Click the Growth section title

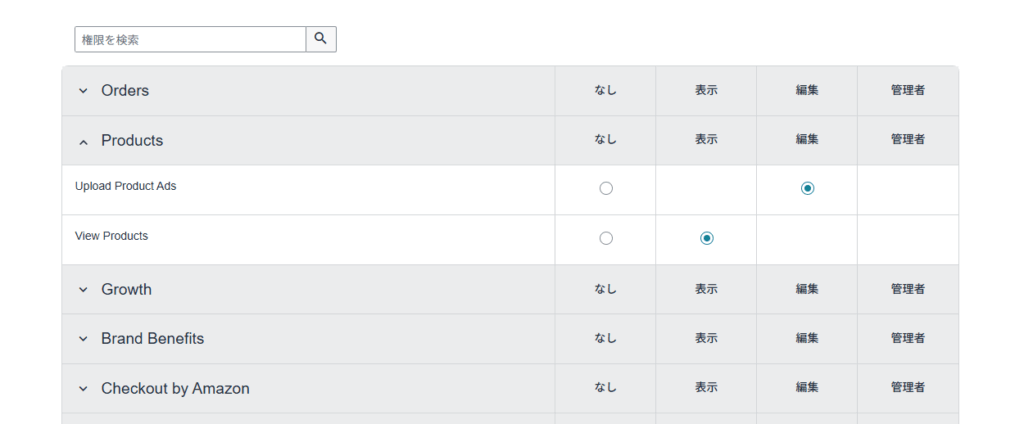(x=126, y=290)
